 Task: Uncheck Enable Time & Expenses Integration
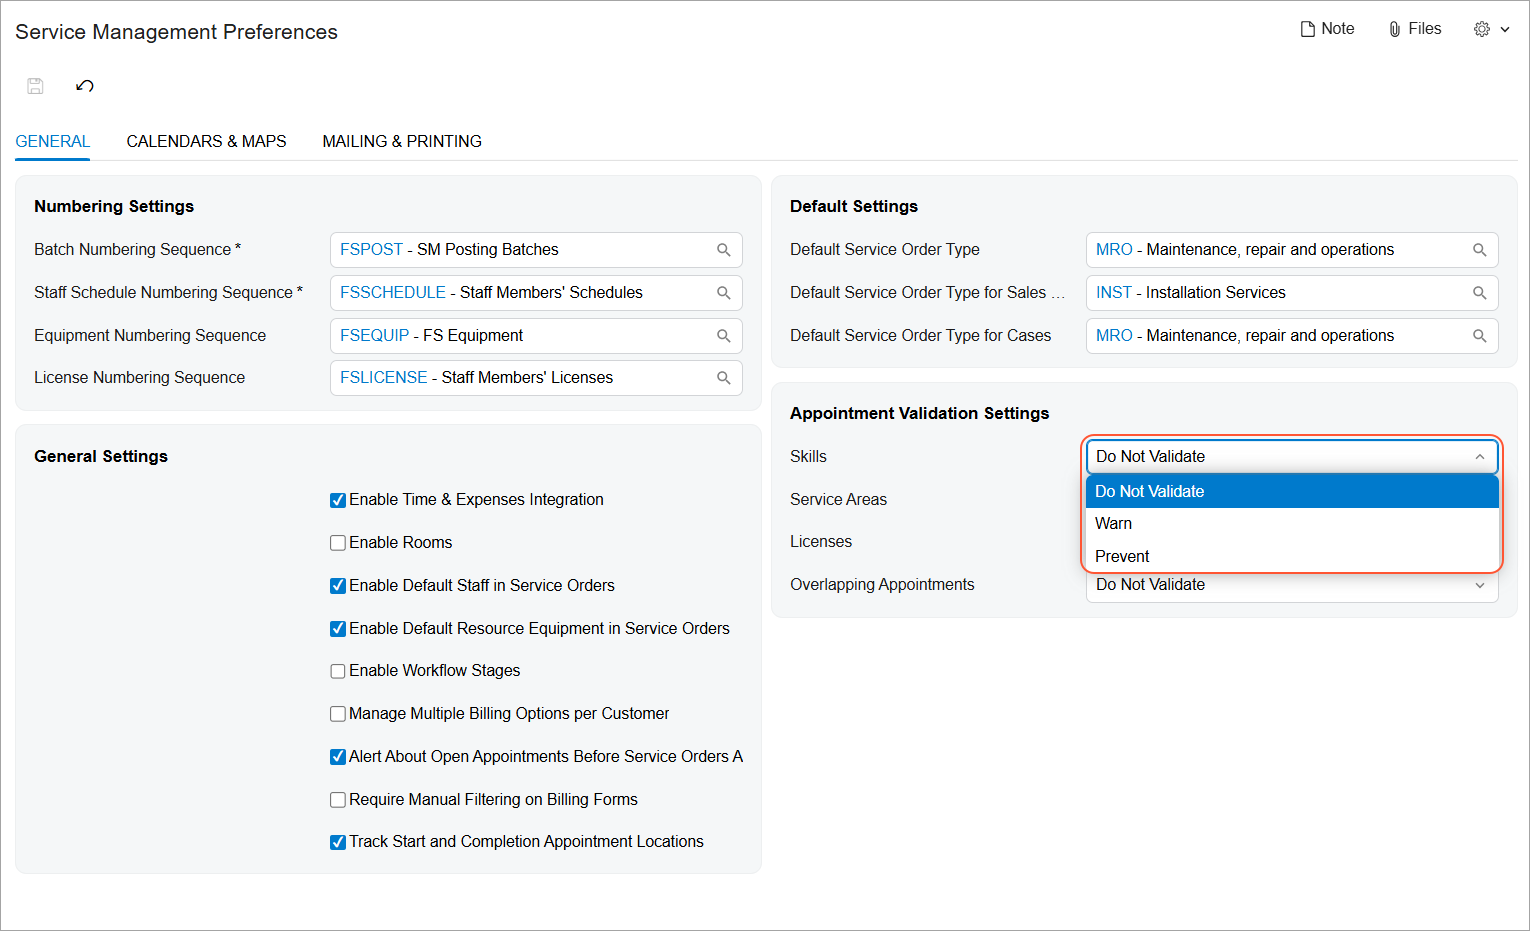coord(338,500)
